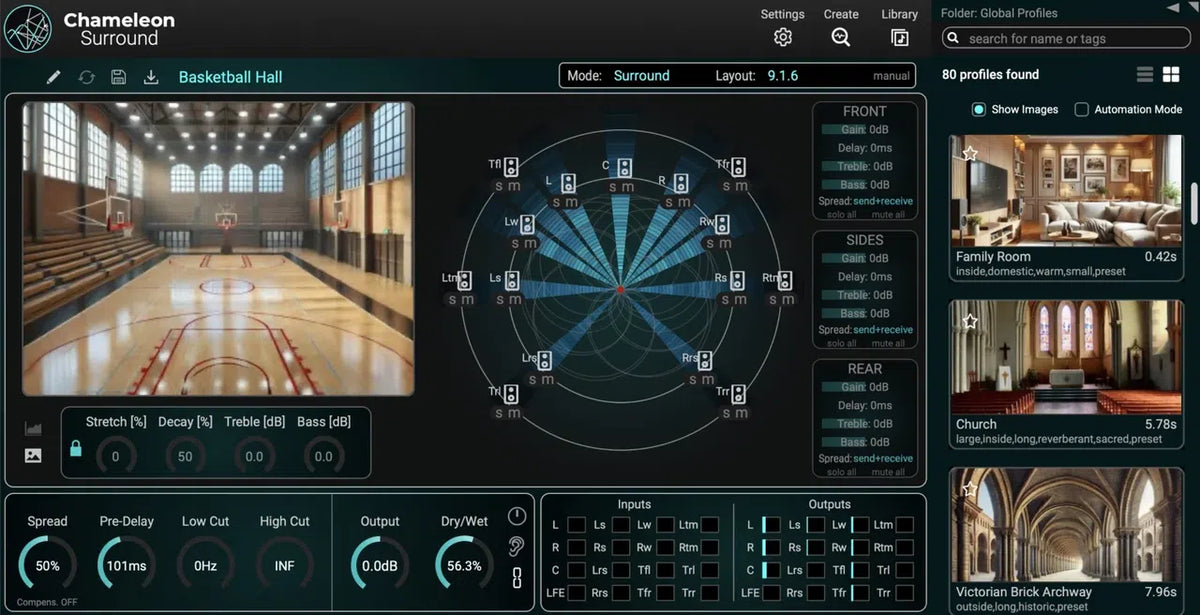Click the reload icon in the preset toolbar
This screenshot has width=1200, height=615.
pyautogui.click(x=87, y=75)
